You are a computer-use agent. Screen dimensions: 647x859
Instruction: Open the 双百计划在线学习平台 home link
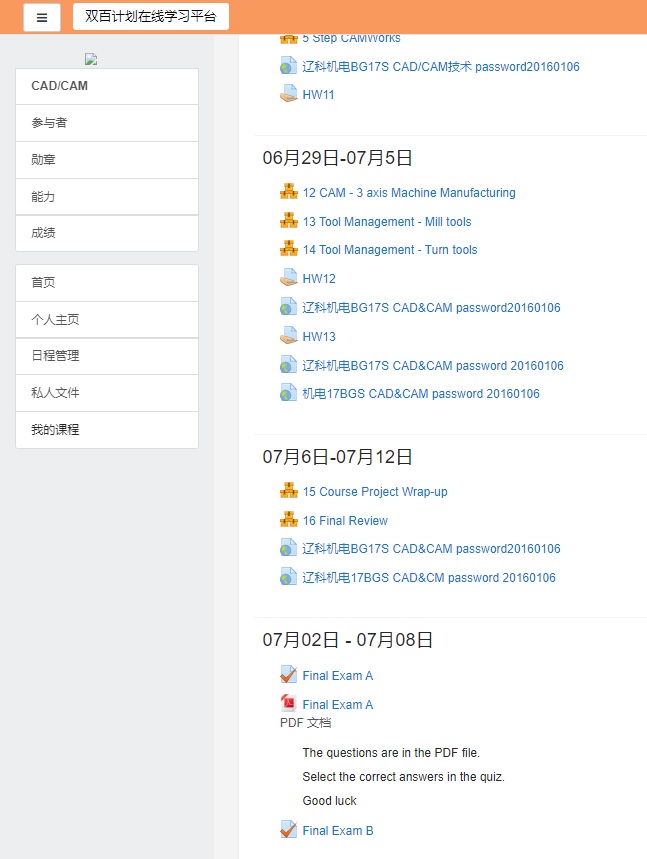click(151, 17)
